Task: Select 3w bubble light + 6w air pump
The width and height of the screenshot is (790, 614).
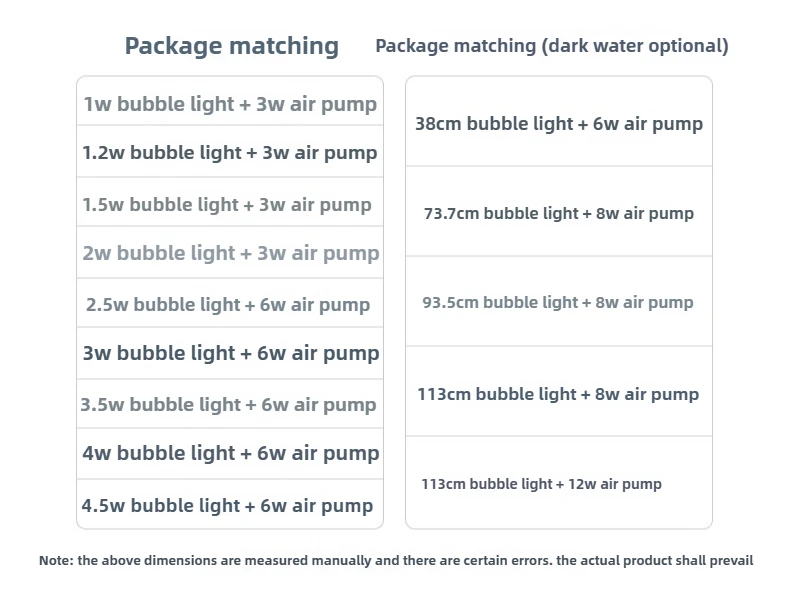Action: [230, 353]
